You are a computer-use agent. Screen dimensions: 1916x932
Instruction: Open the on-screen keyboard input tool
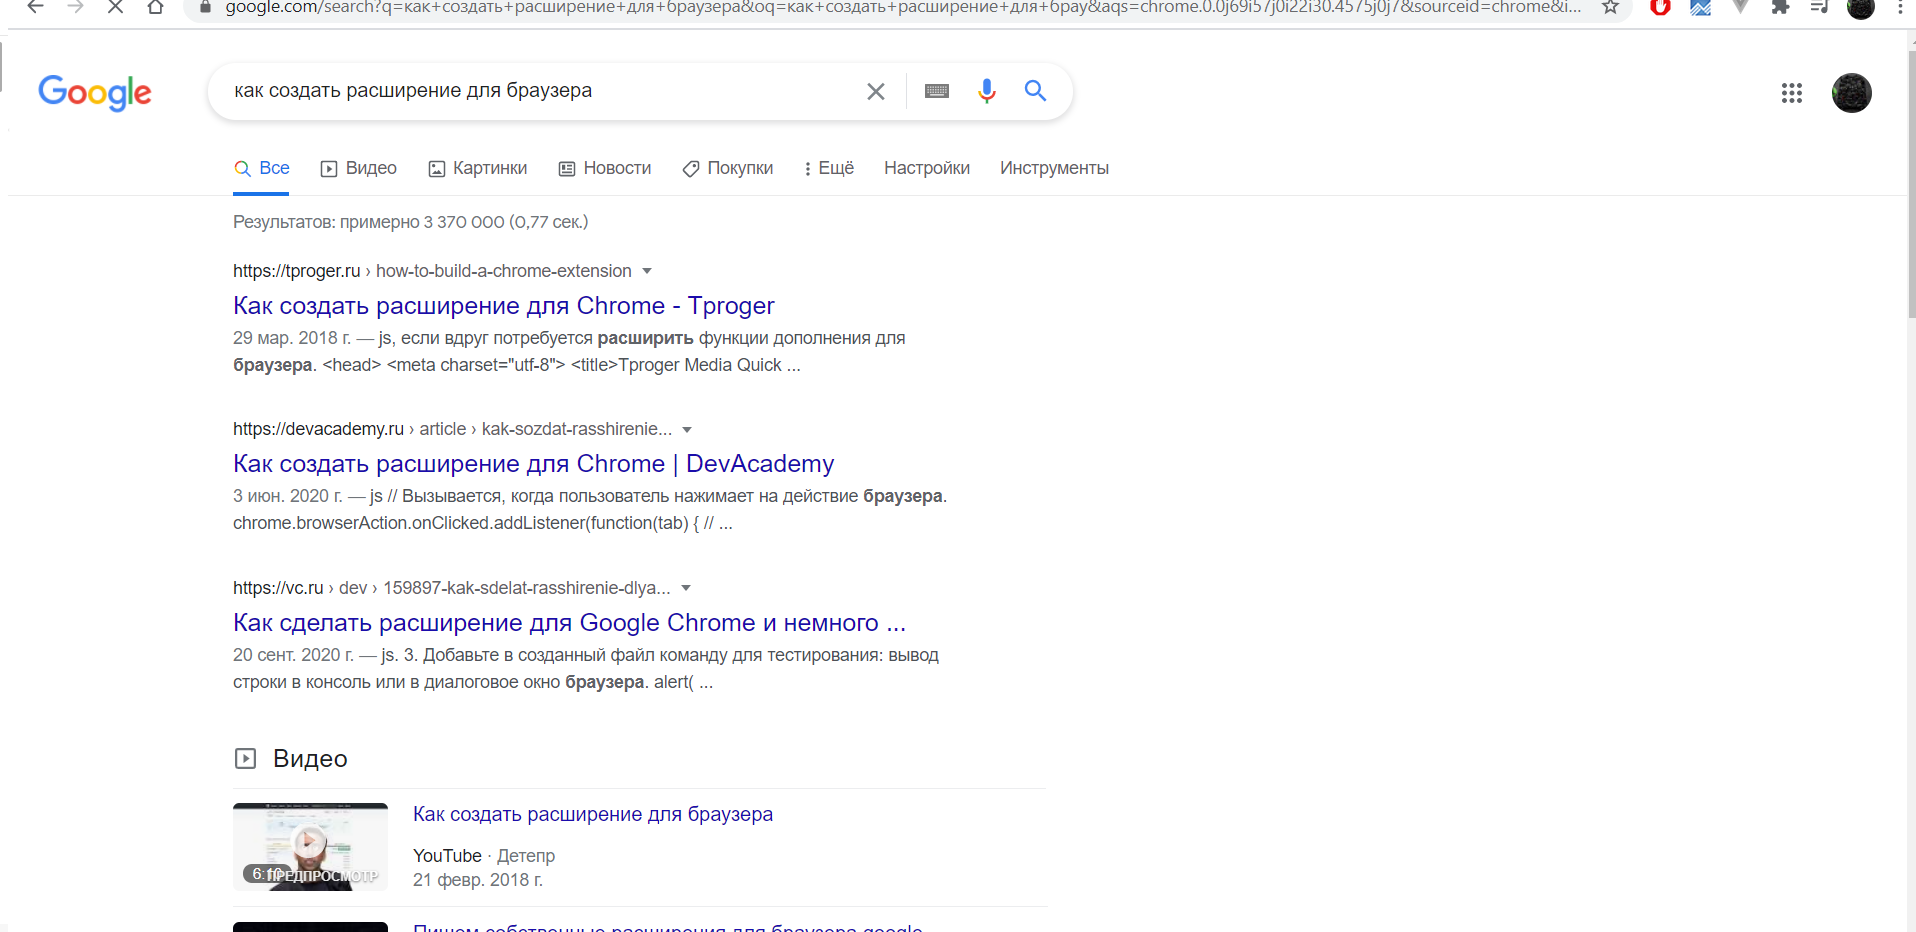tap(937, 91)
